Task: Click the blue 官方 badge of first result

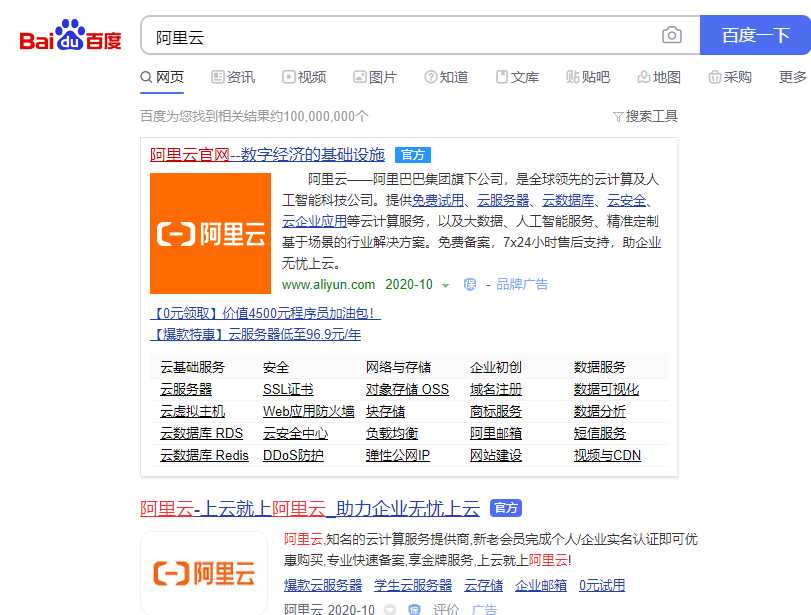Action: tap(413, 155)
